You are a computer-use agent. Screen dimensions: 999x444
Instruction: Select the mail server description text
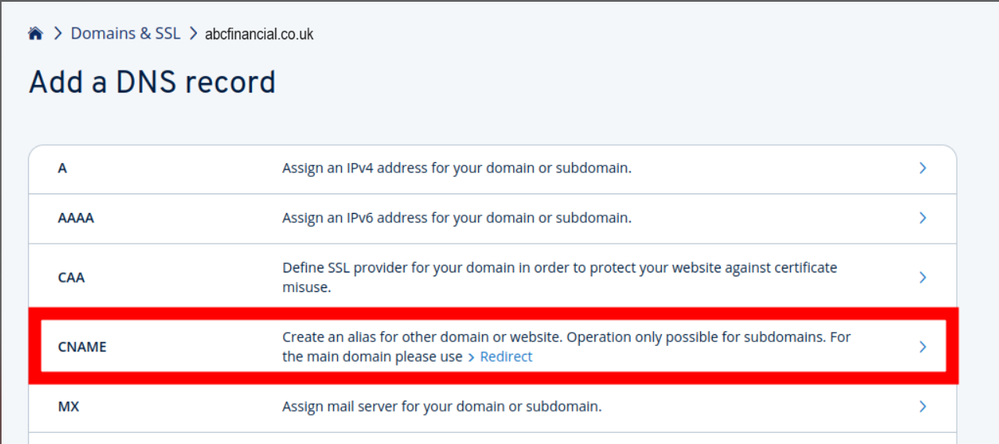442,406
